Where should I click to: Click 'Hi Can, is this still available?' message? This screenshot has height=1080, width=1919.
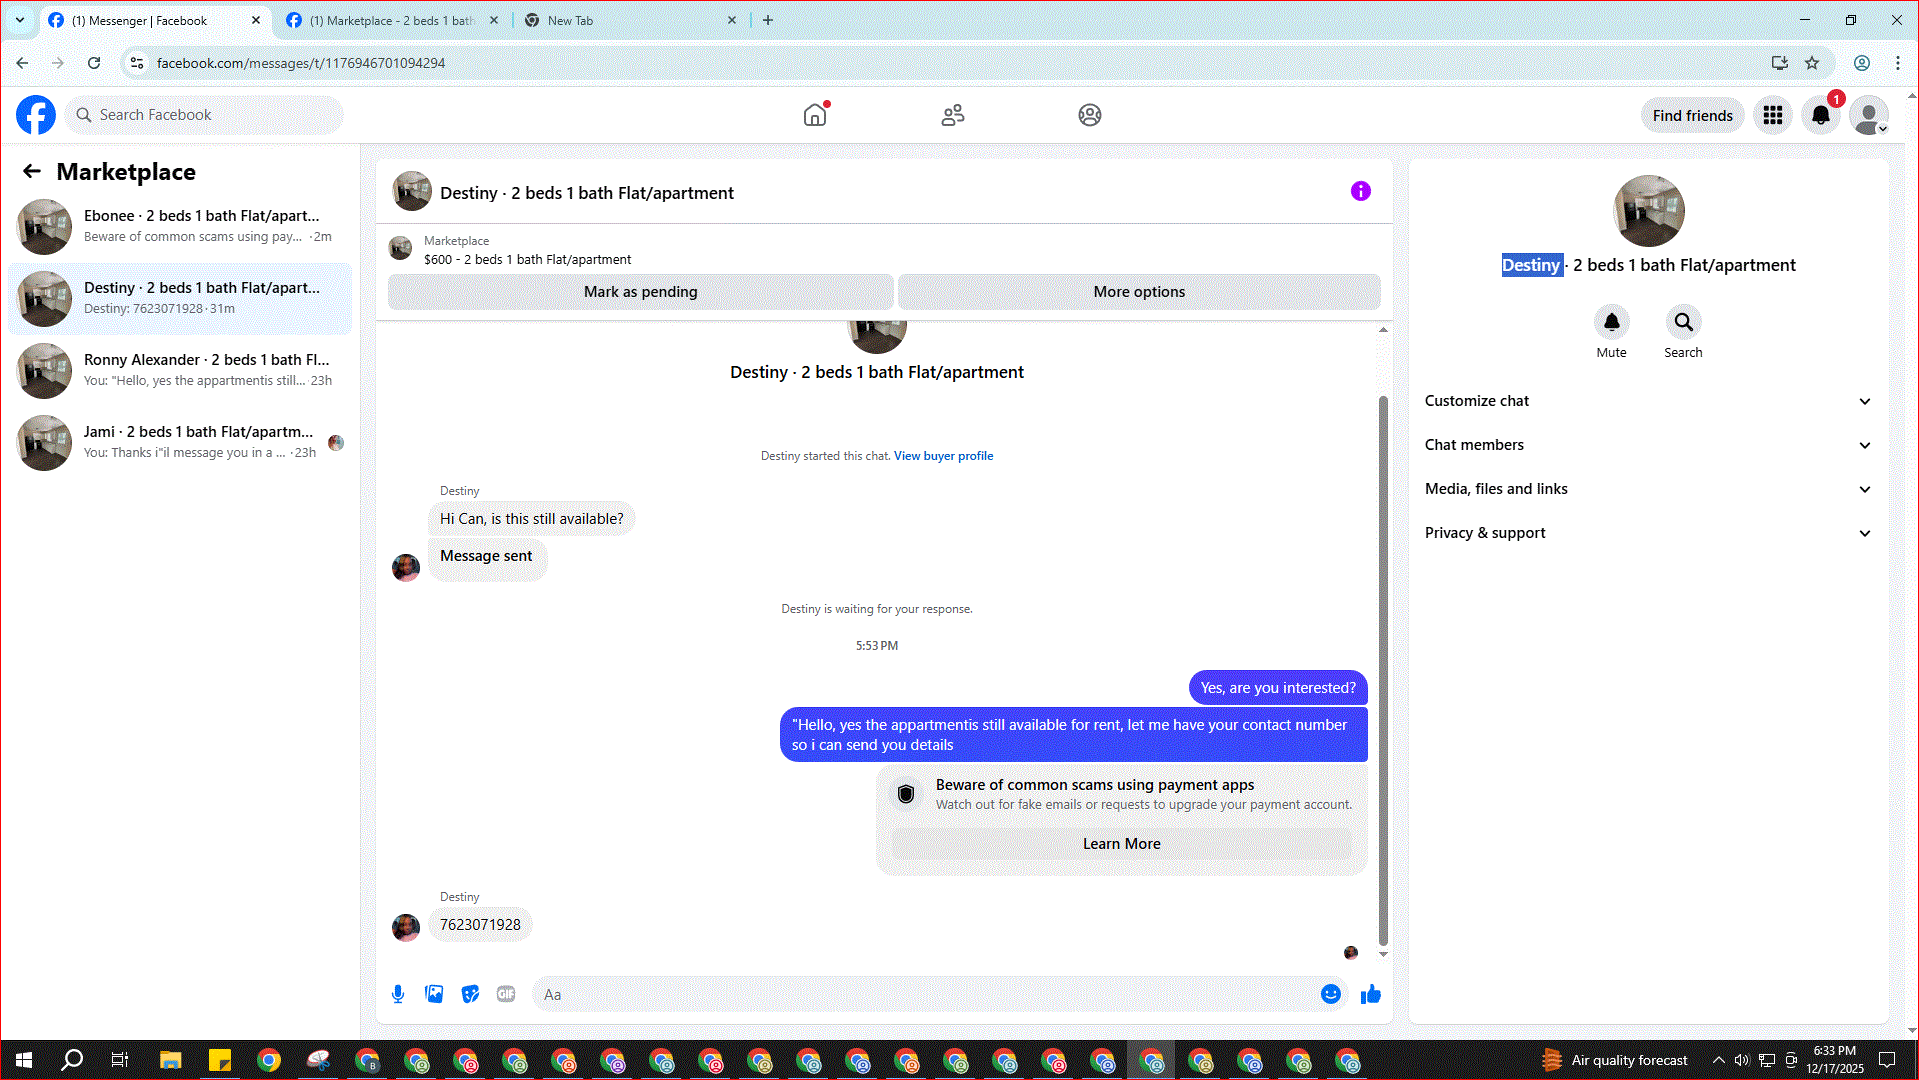point(532,519)
